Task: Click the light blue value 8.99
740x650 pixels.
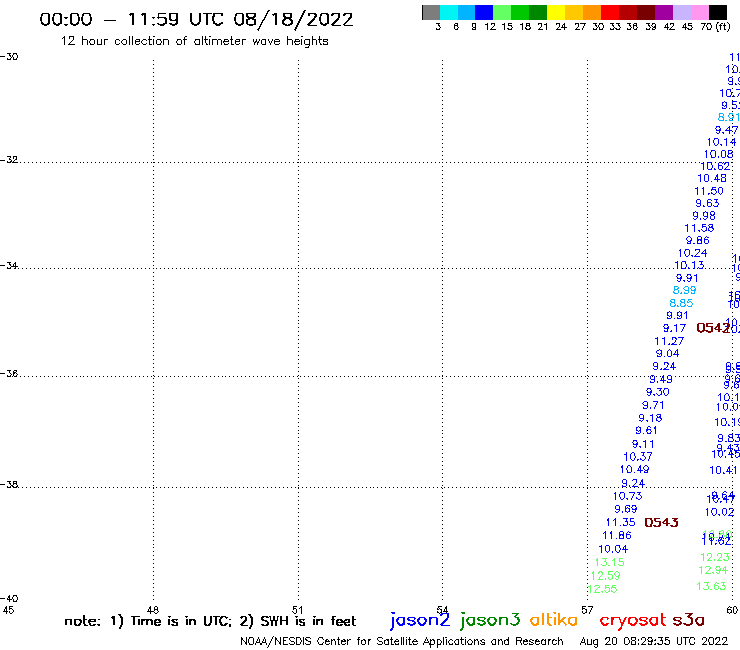Action: pos(684,290)
